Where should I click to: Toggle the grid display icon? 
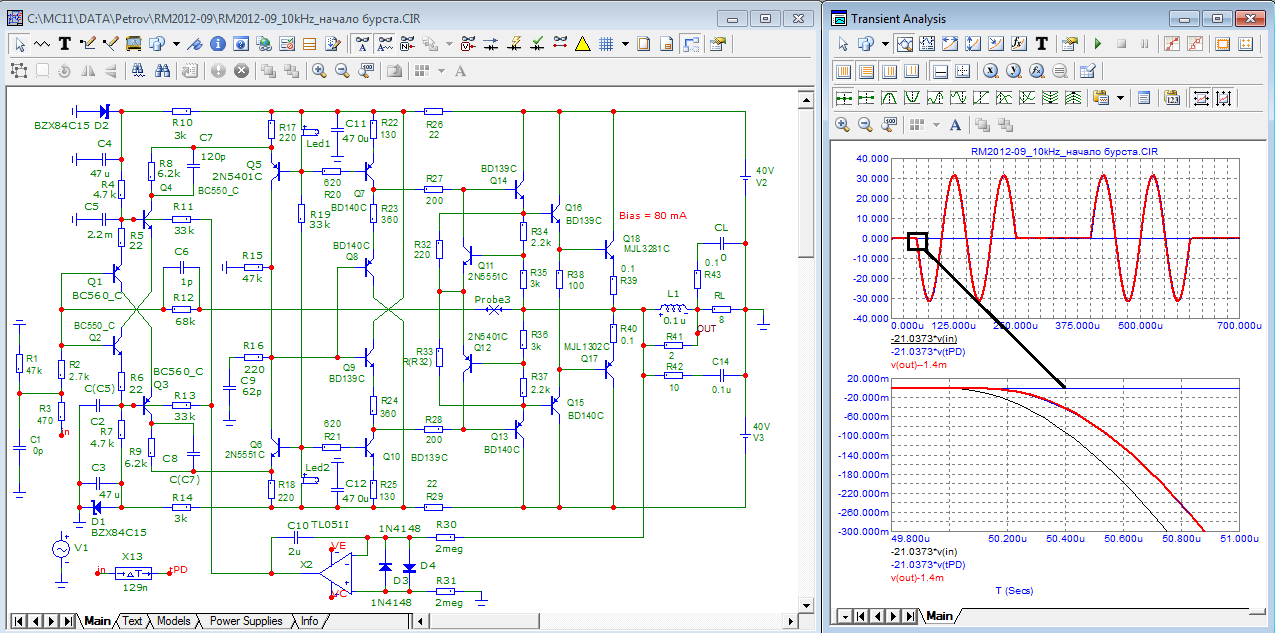pyautogui.click(x=606, y=44)
